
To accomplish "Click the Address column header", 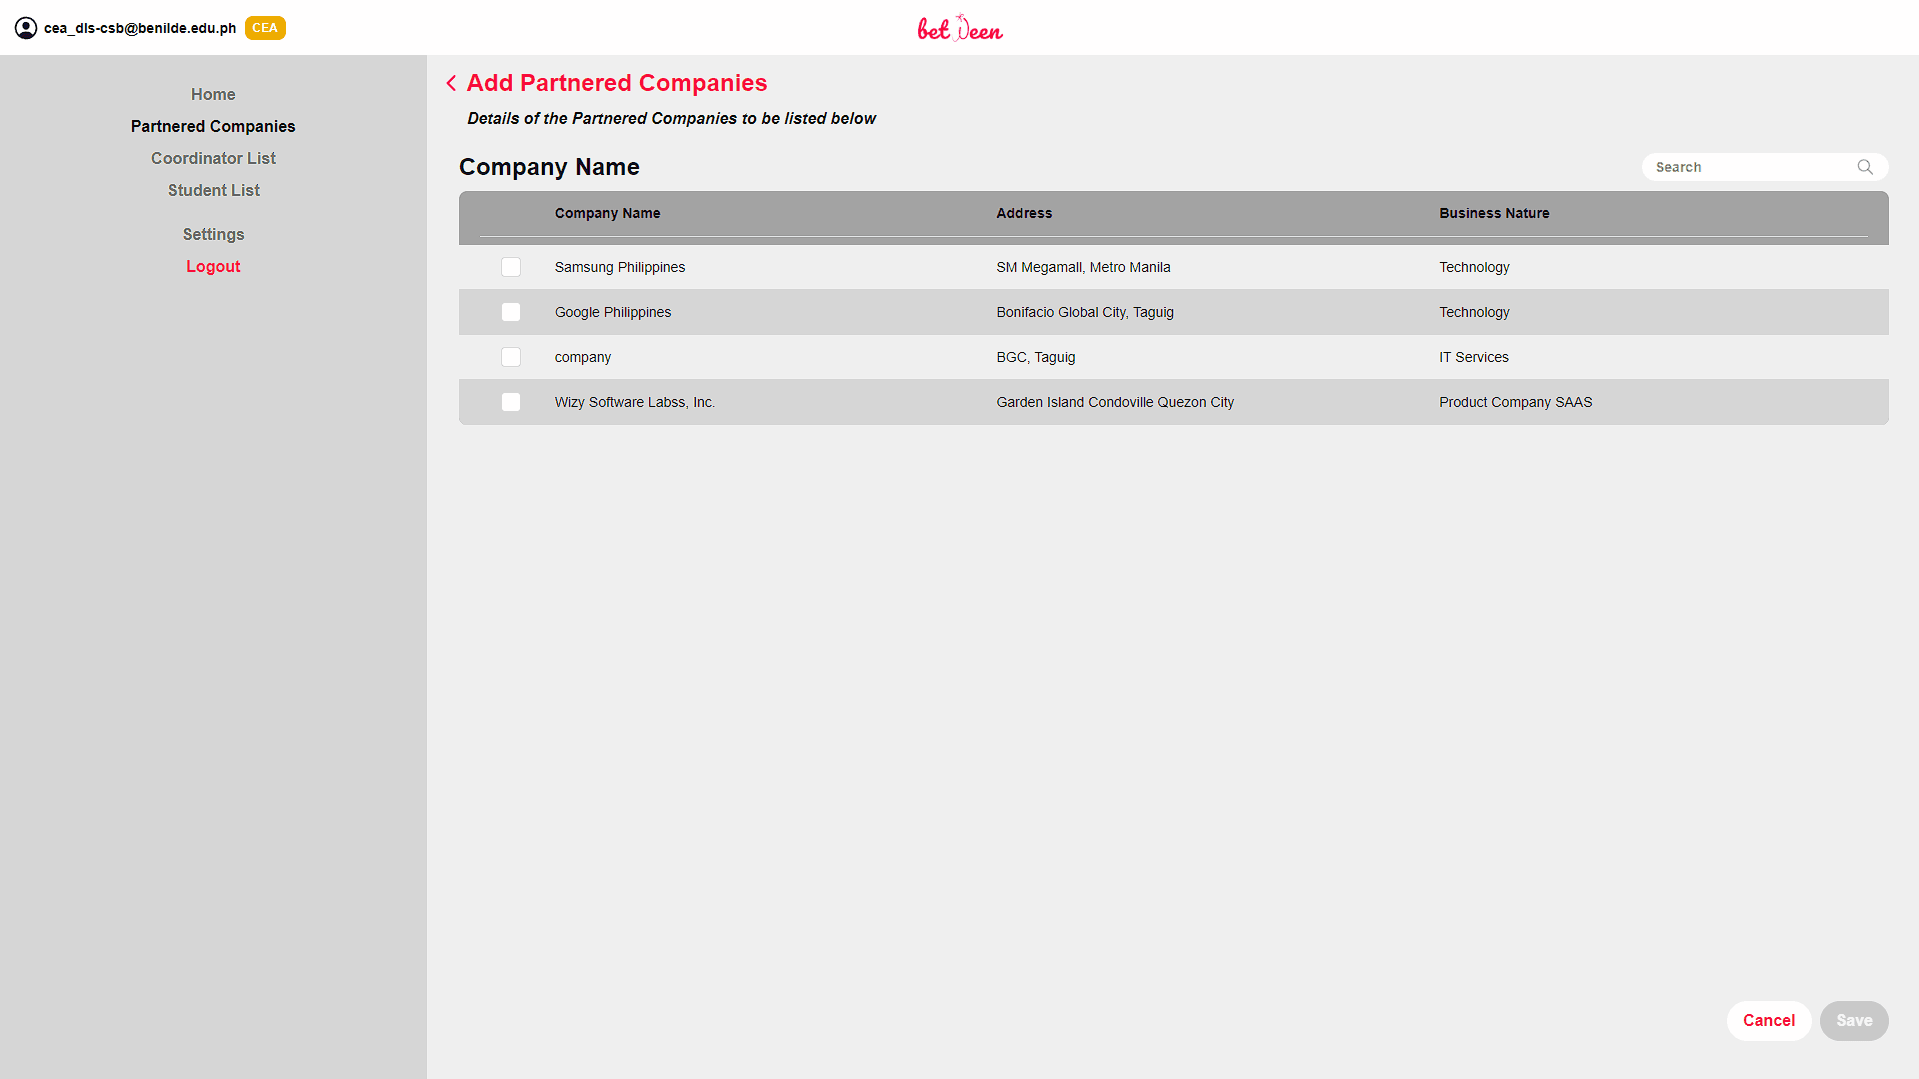I will 1024,213.
